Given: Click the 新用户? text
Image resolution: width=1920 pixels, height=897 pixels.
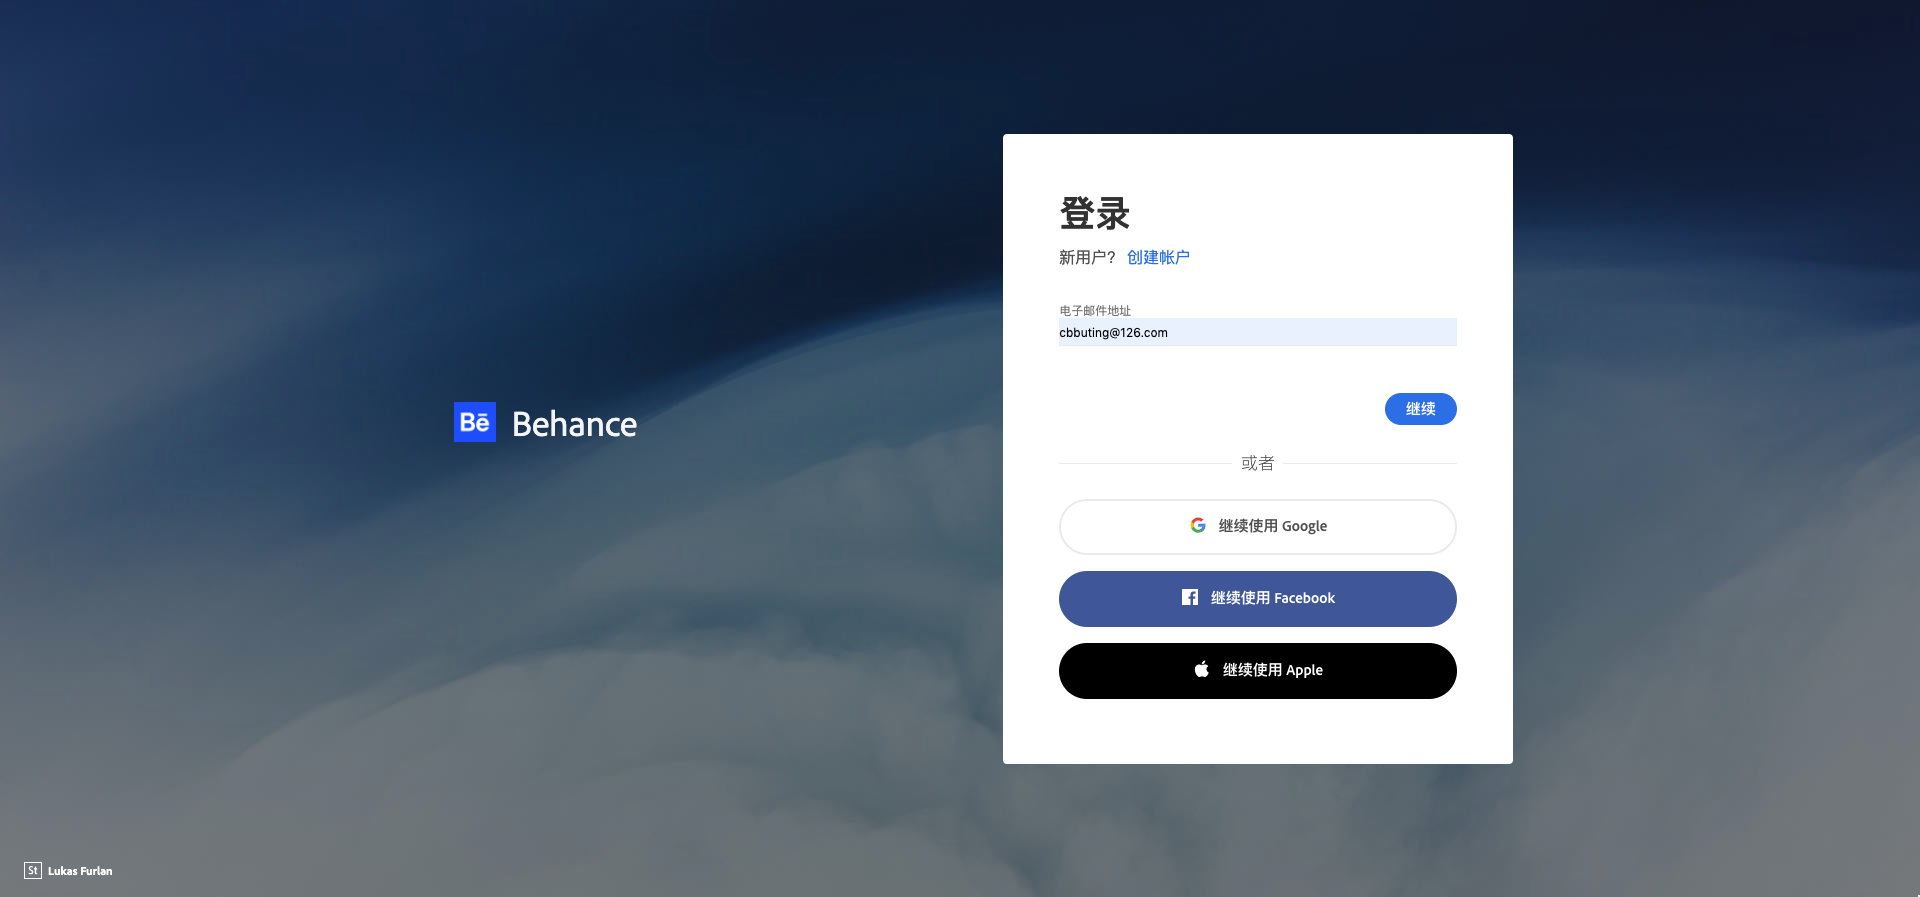Looking at the screenshot, I should (x=1087, y=257).
